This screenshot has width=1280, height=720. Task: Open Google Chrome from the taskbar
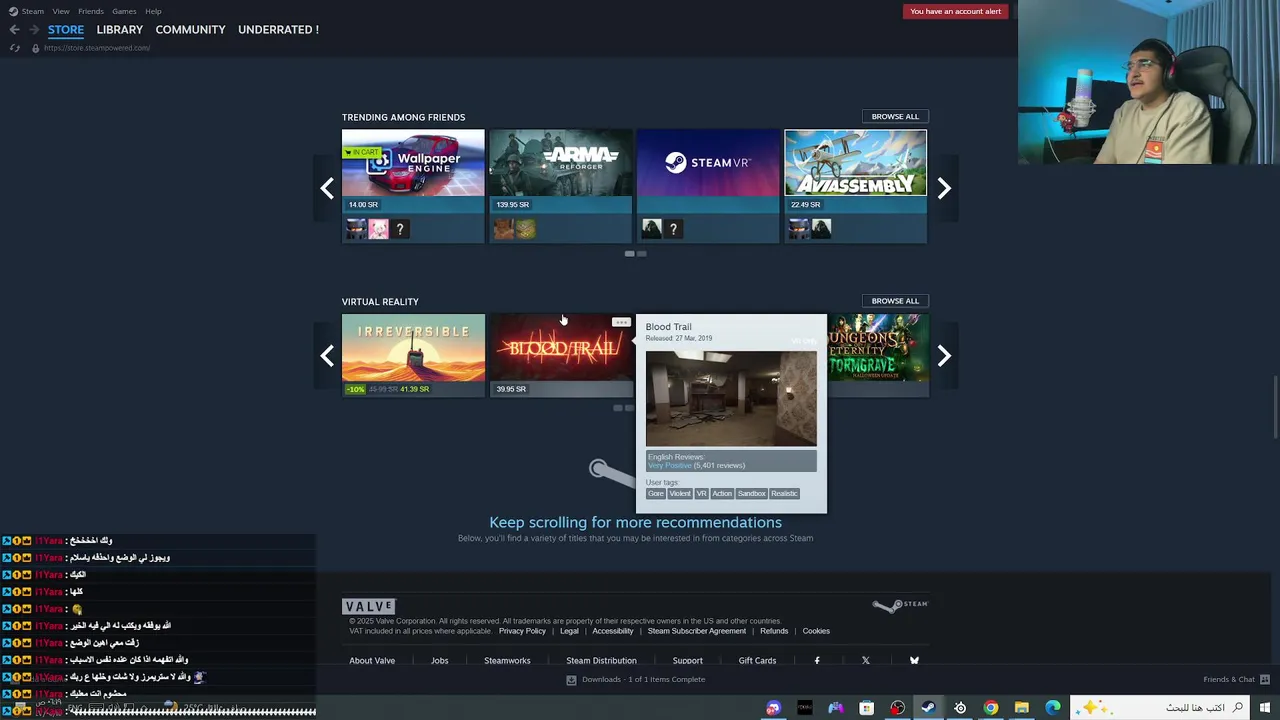tap(991, 708)
